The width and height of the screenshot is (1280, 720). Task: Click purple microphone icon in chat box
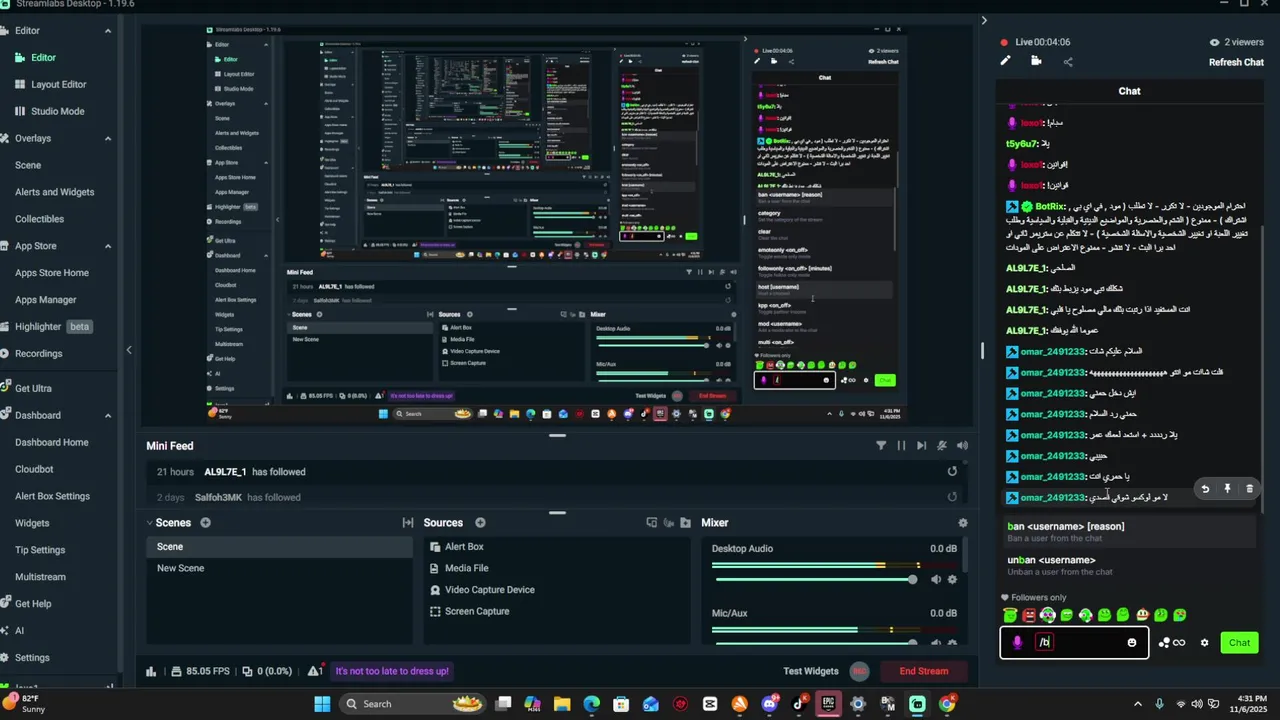1018,643
